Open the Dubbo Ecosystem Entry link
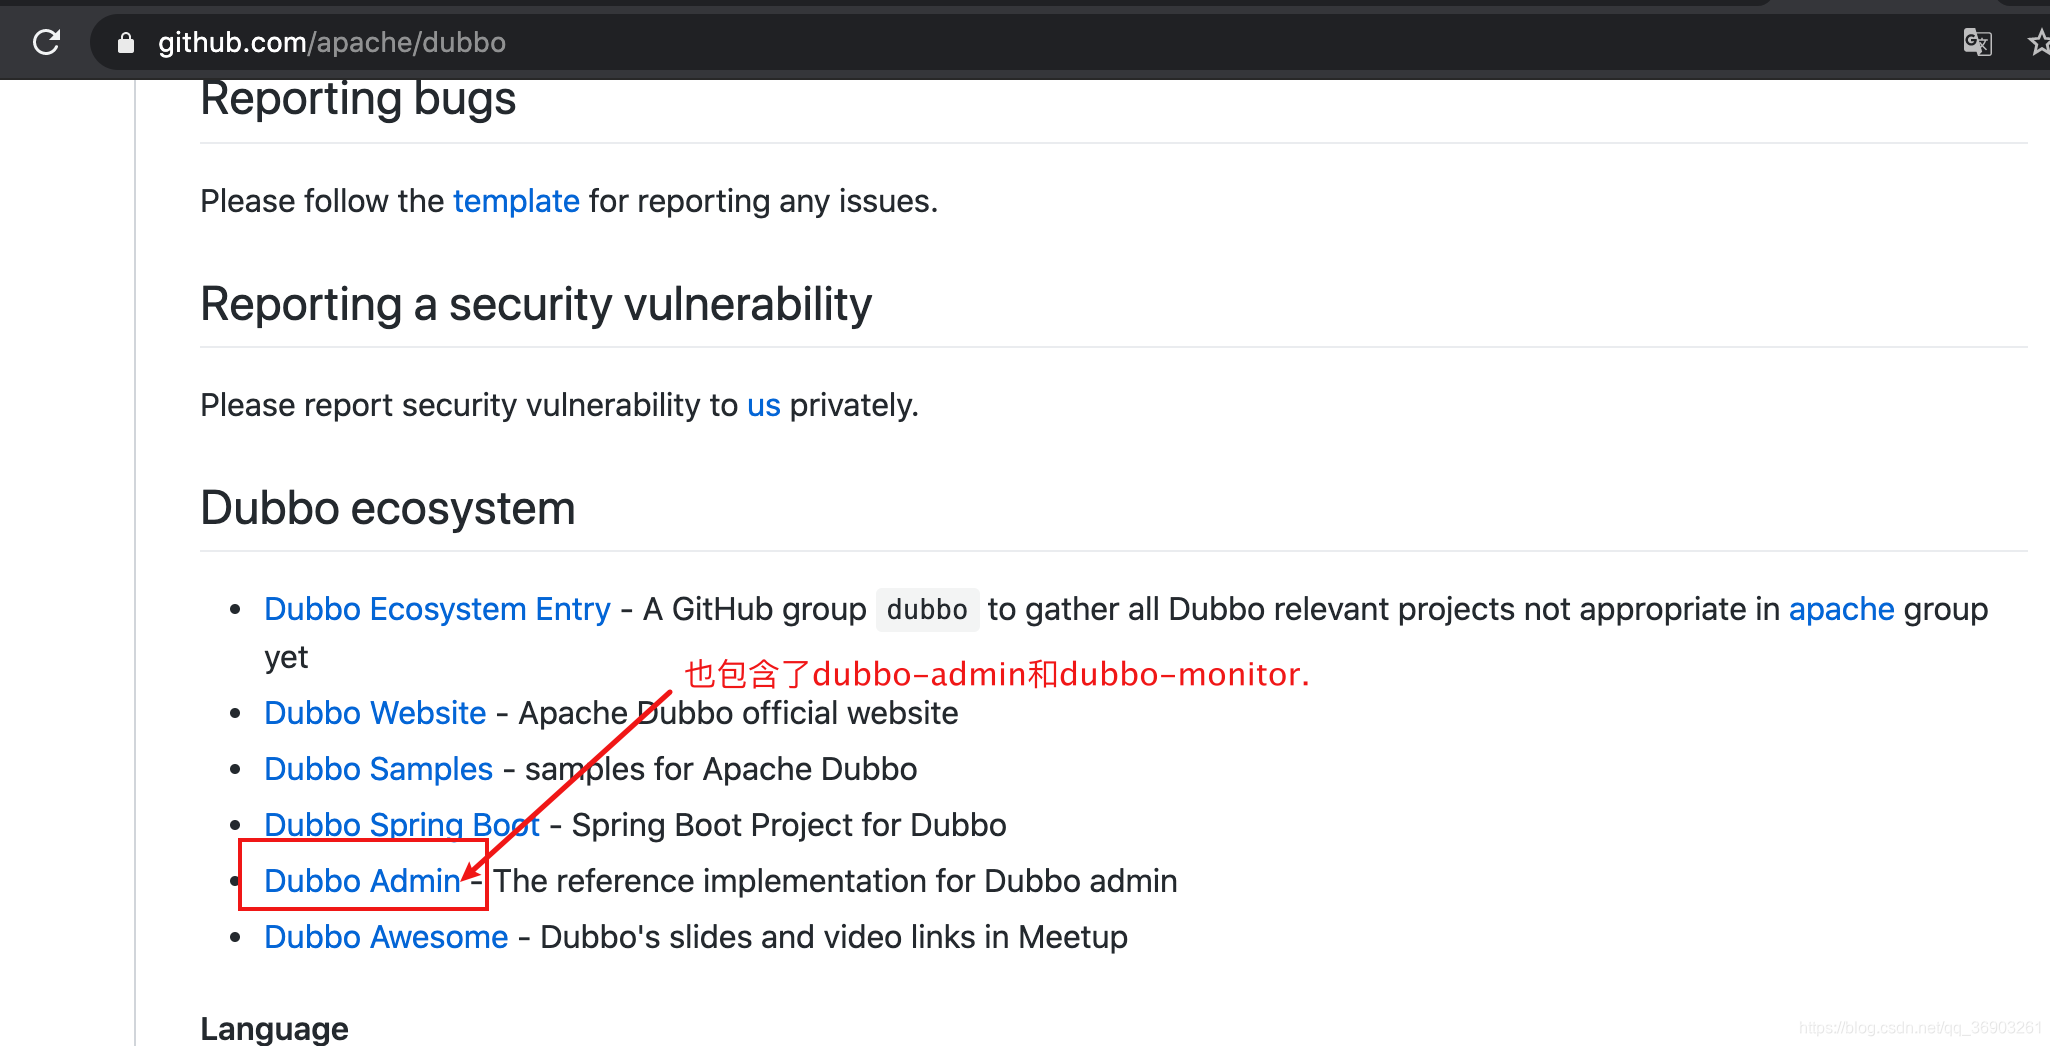This screenshot has width=2050, height=1046. coord(437,609)
